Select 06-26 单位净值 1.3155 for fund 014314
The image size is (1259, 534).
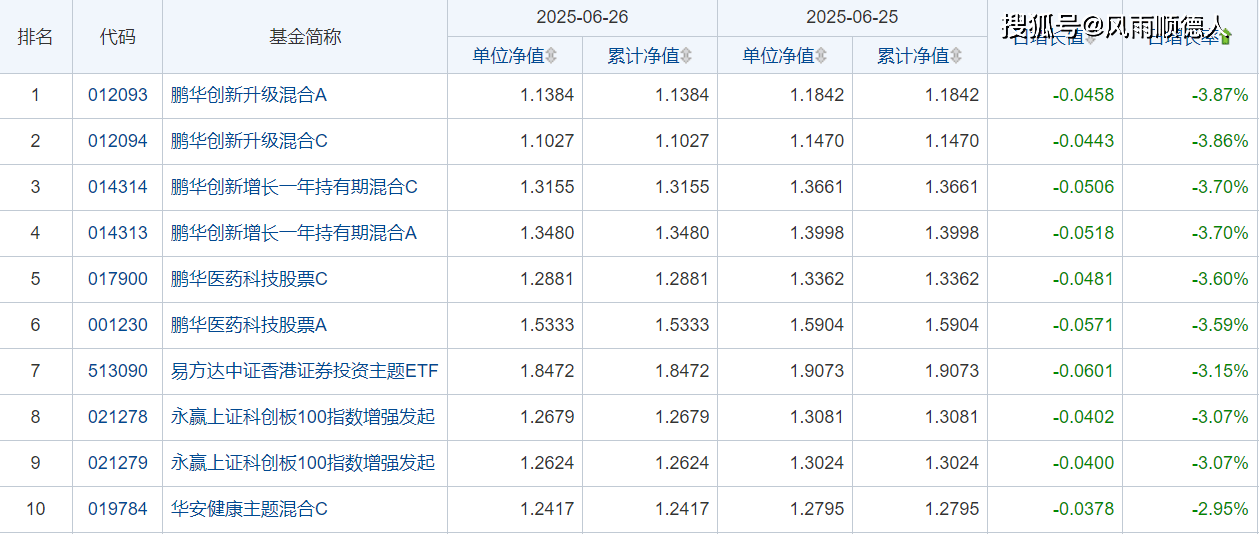click(x=547, y=187)
